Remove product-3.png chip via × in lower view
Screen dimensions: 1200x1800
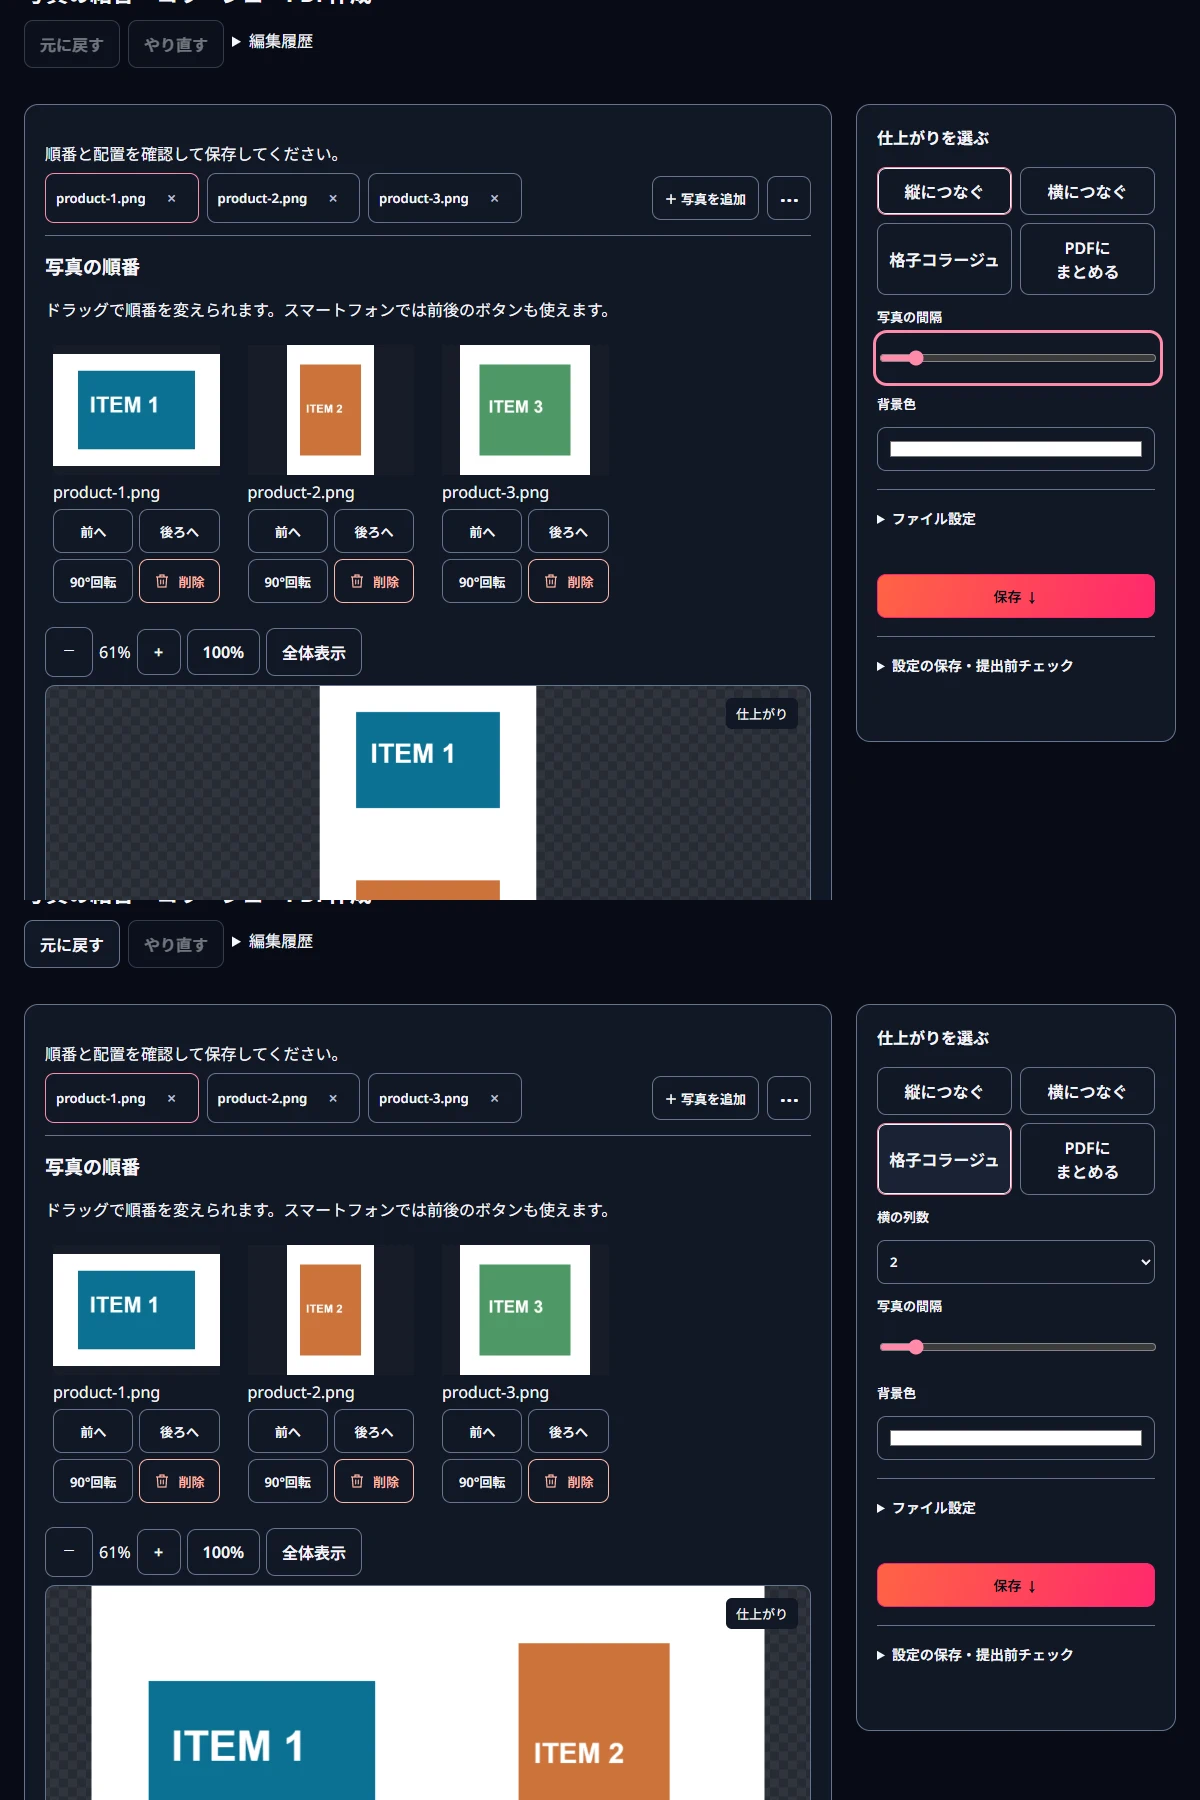click(494, 1099)
